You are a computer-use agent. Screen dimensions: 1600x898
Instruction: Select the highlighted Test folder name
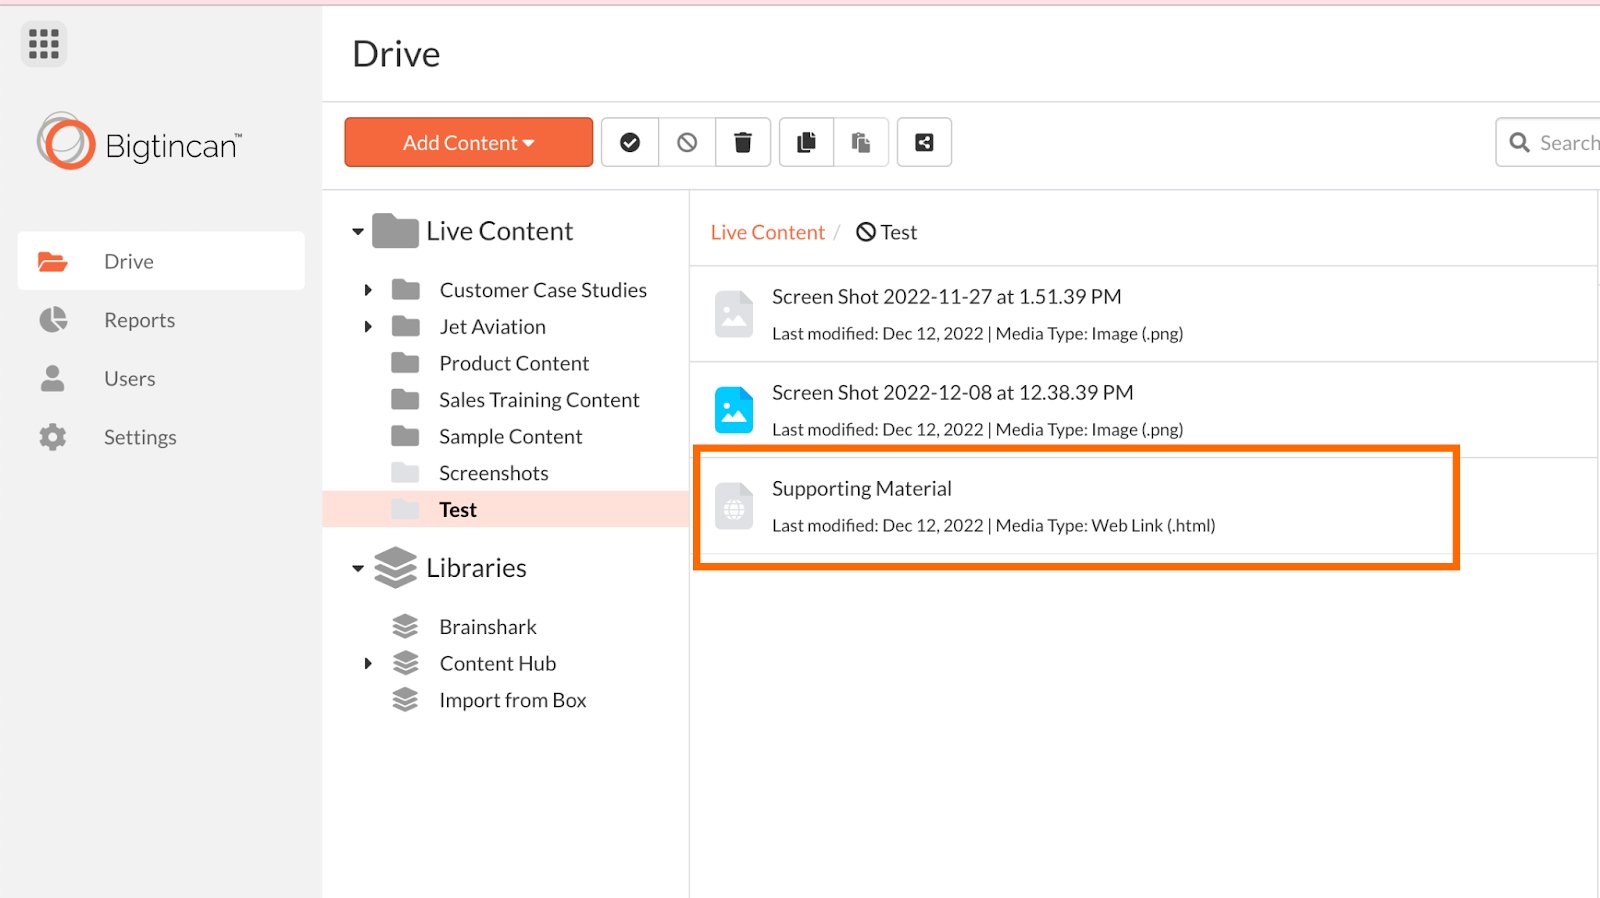tap(458, 510)
